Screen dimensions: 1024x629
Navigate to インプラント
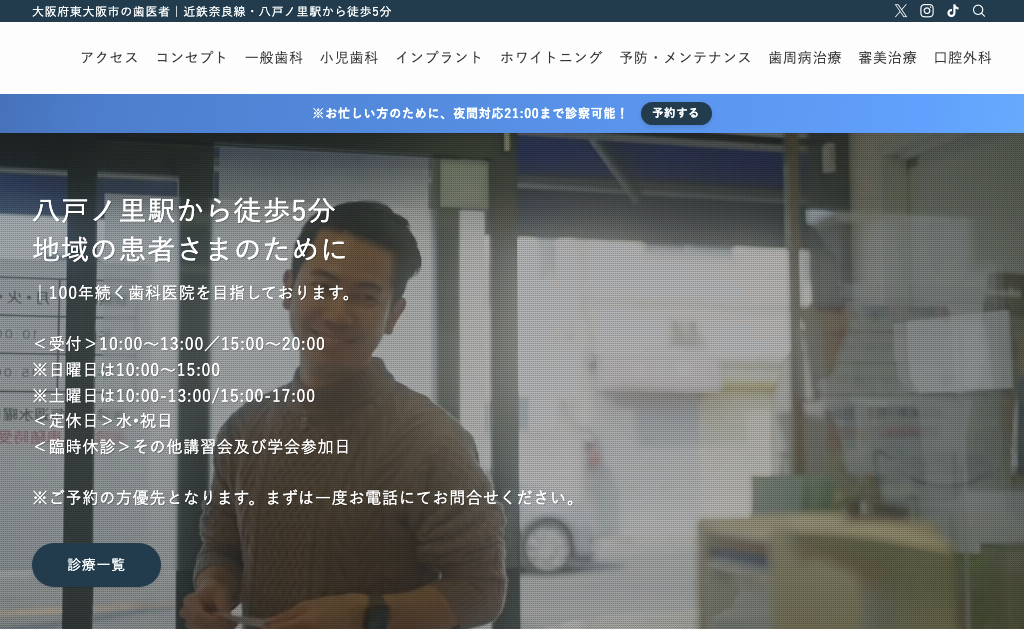click(439, 58)
